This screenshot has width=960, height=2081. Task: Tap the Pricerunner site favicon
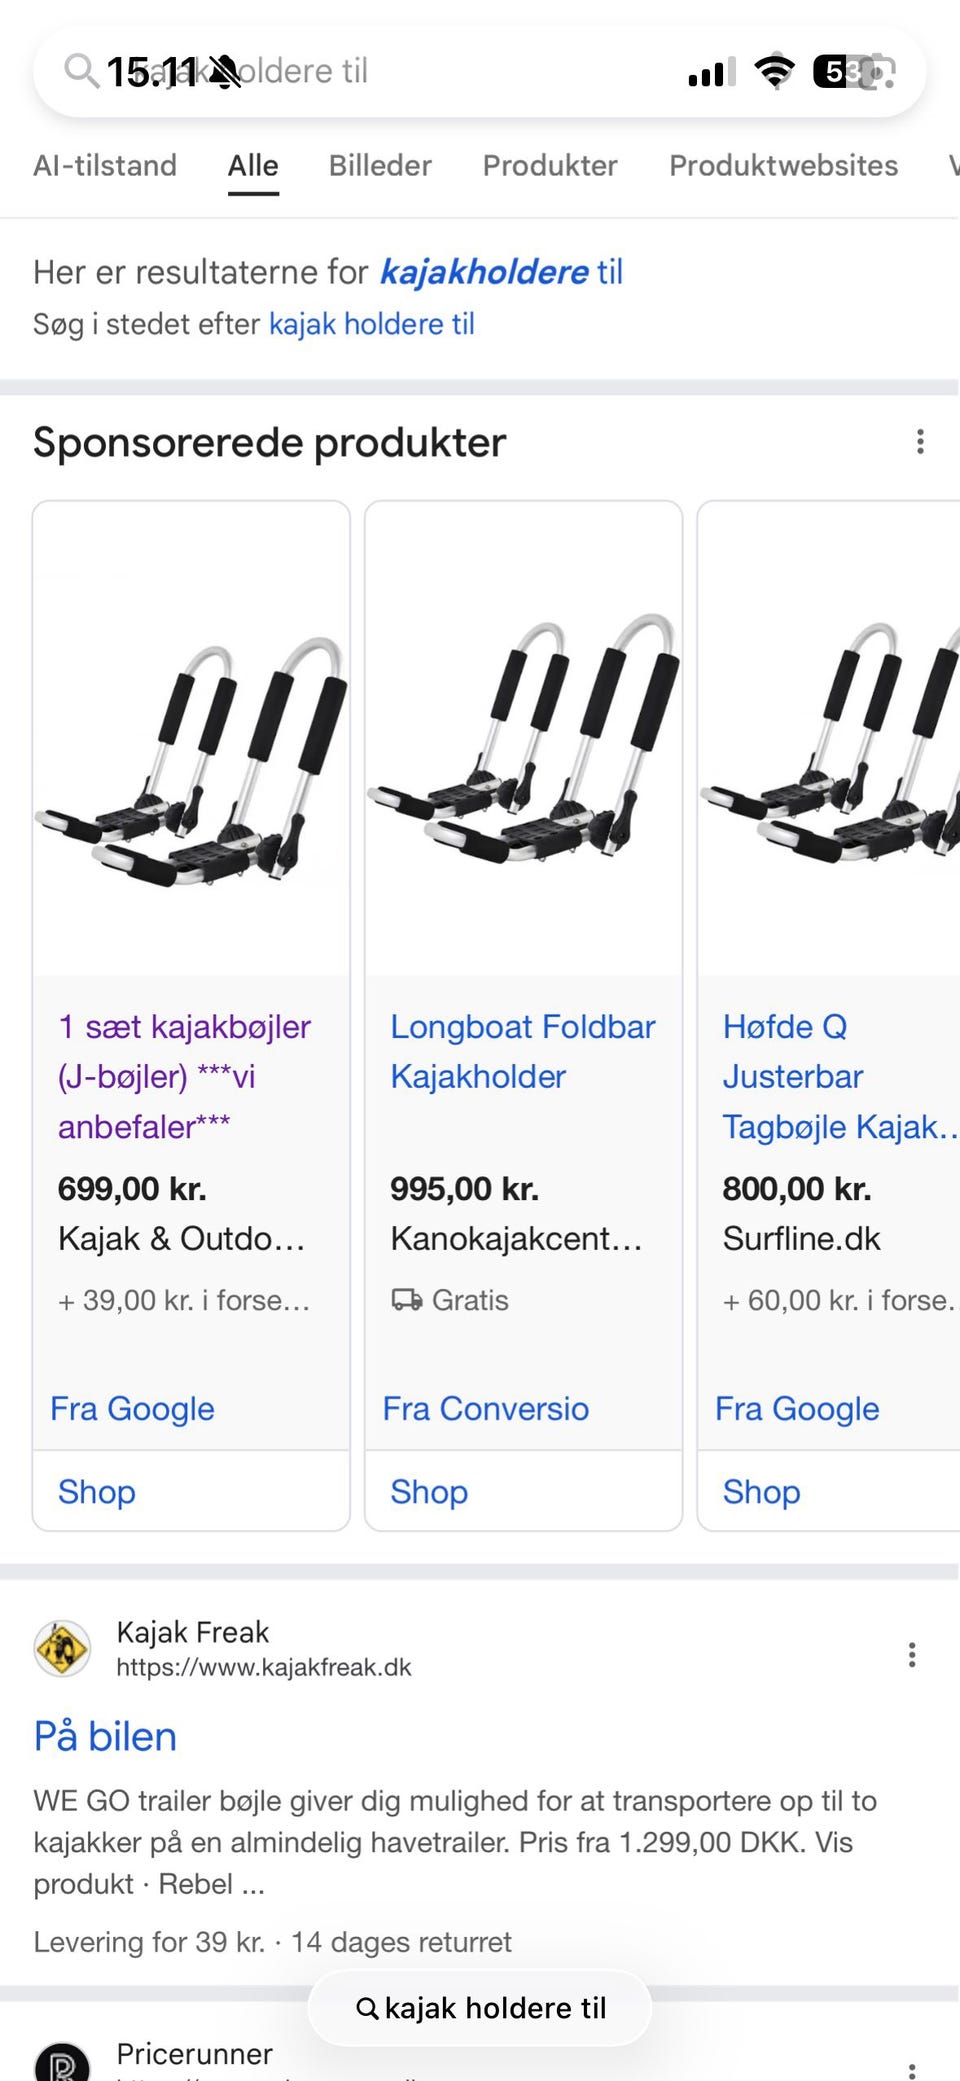(62, 2062)
